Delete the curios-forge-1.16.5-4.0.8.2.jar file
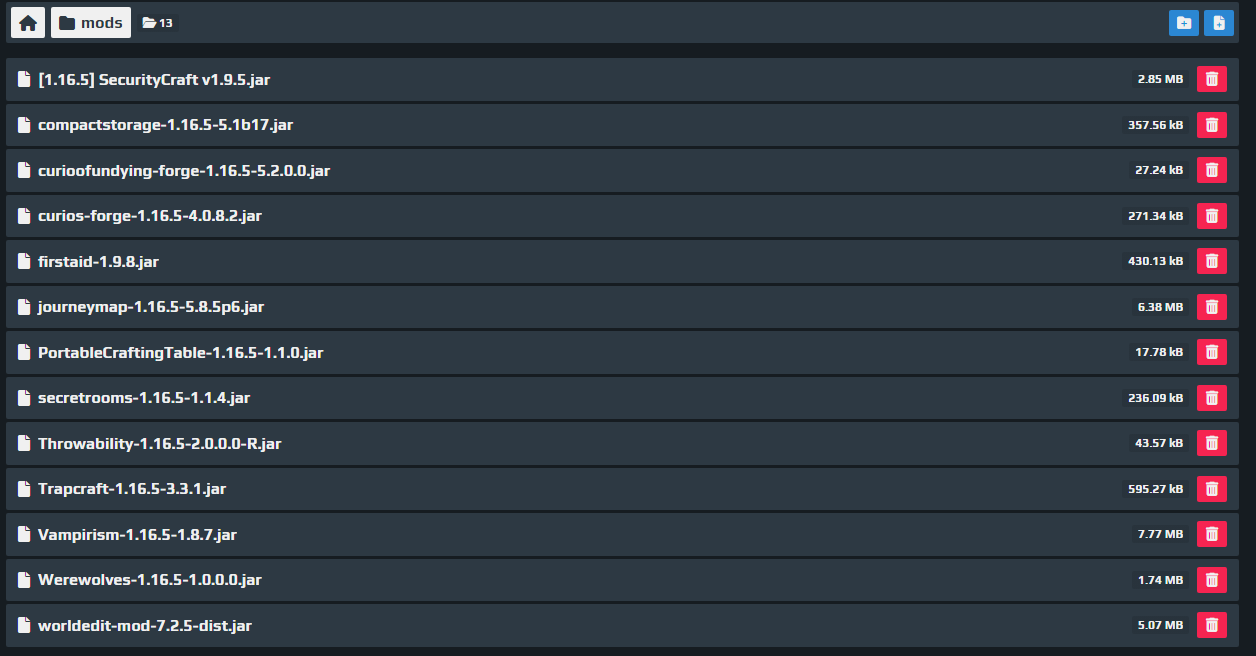 (x=1212, y=216)
